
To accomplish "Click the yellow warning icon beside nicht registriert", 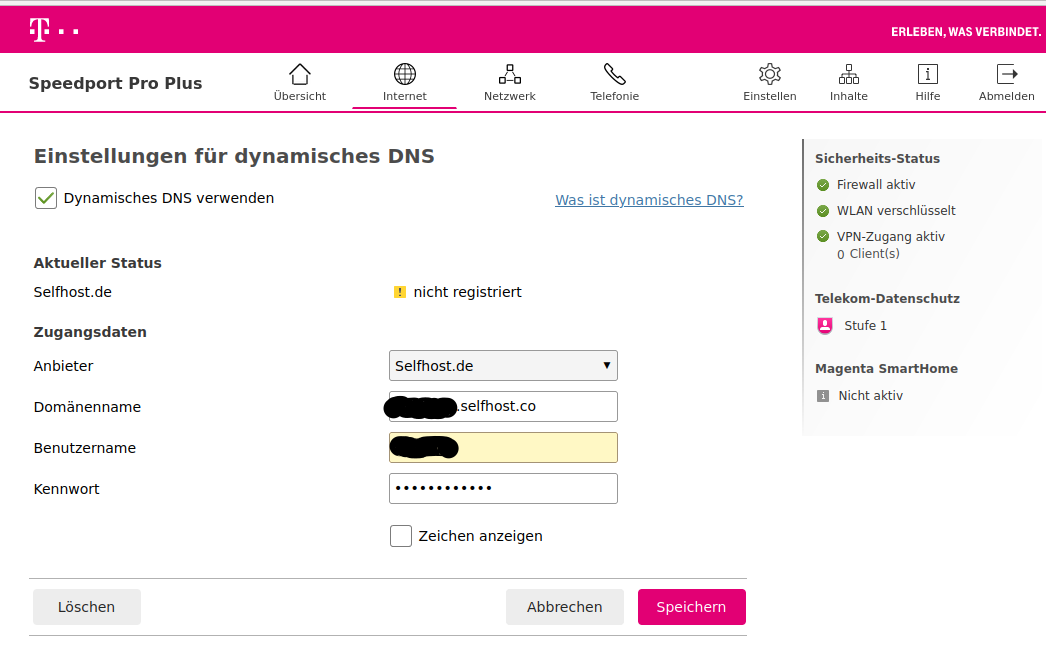I will [400, 292].
